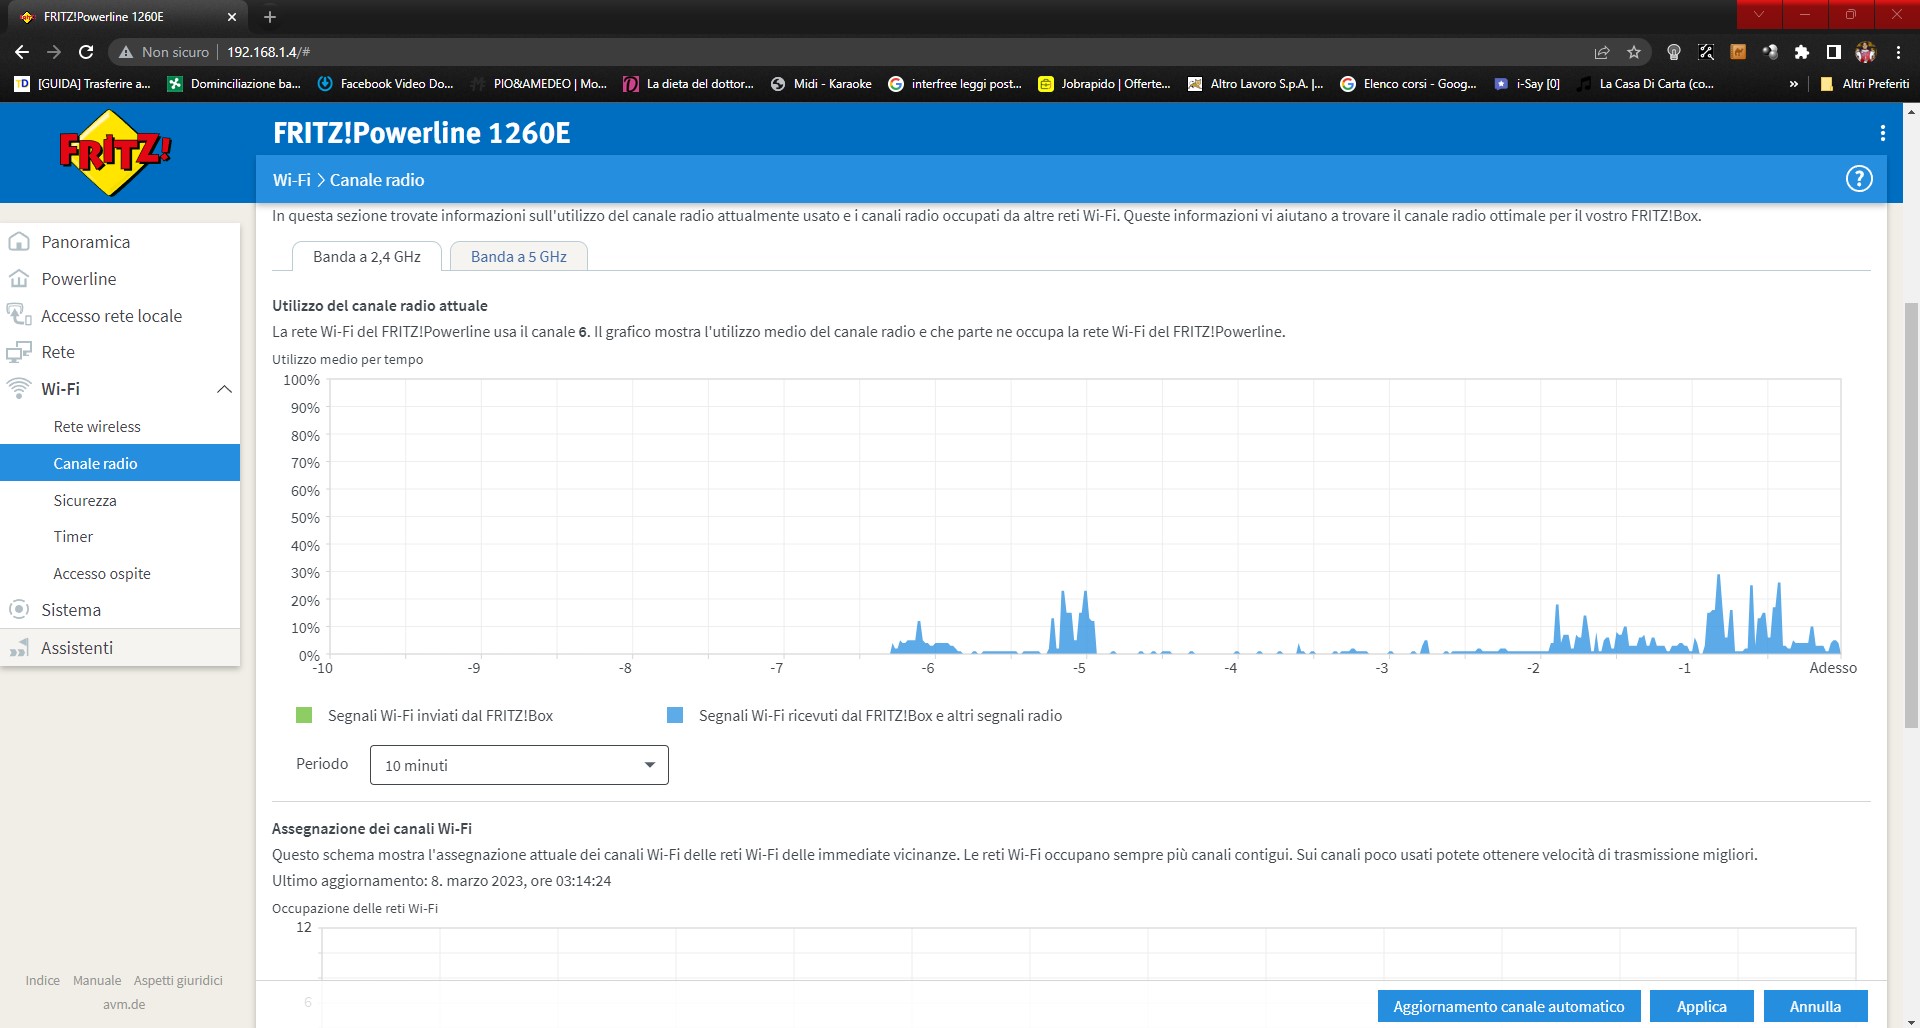Show more bookmarks chevron
The image size is (1920, 1028).
pos(1793,84)
